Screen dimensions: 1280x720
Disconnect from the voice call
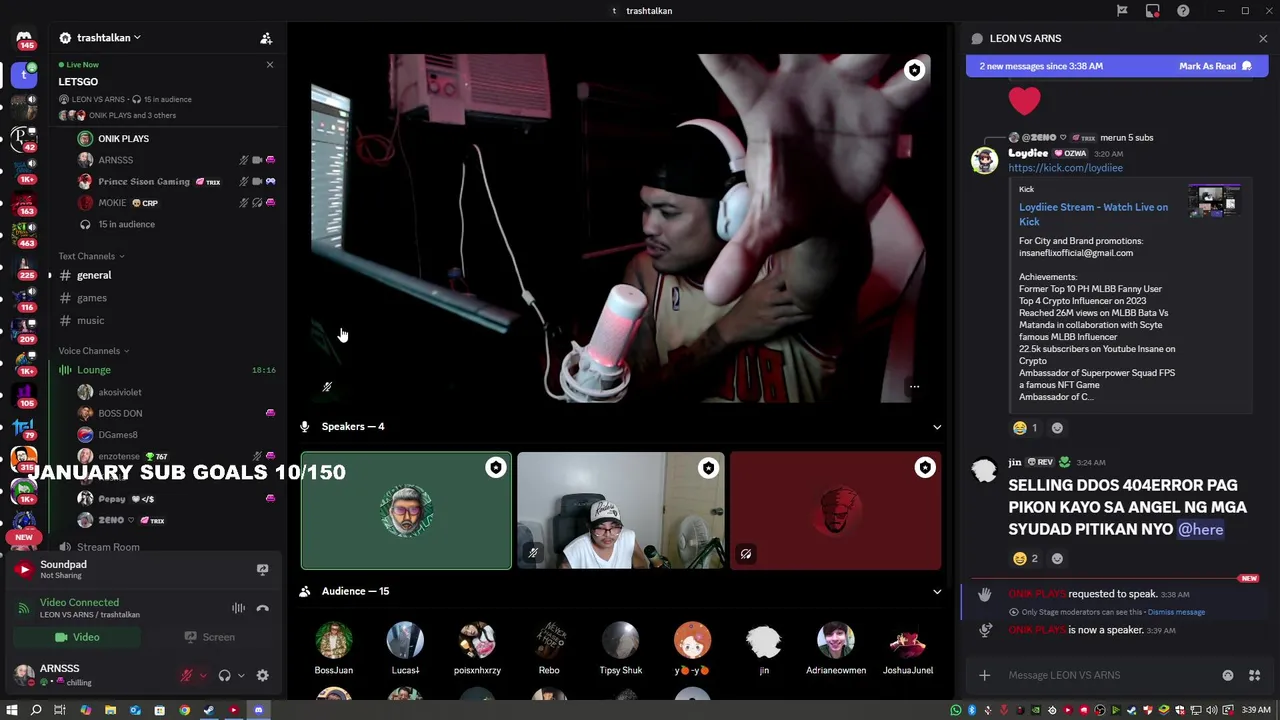(x=262, y=608)
